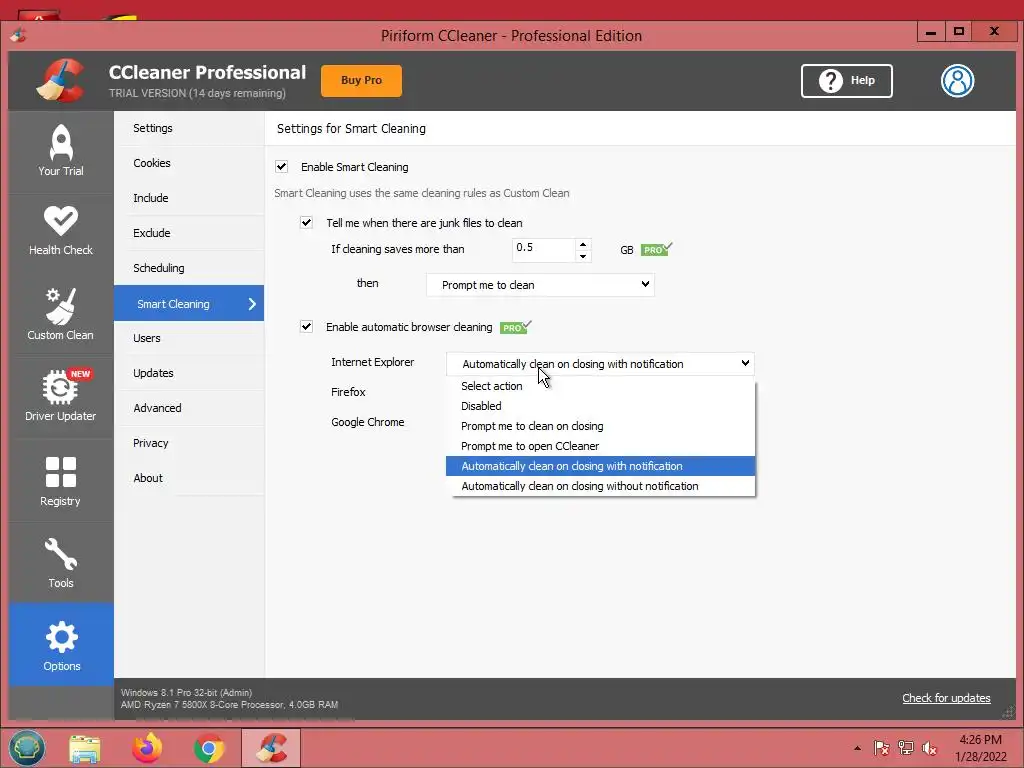Click Check for updates link
The height and width of the screenshot is (768, 1024).
[x=946, y=698]
